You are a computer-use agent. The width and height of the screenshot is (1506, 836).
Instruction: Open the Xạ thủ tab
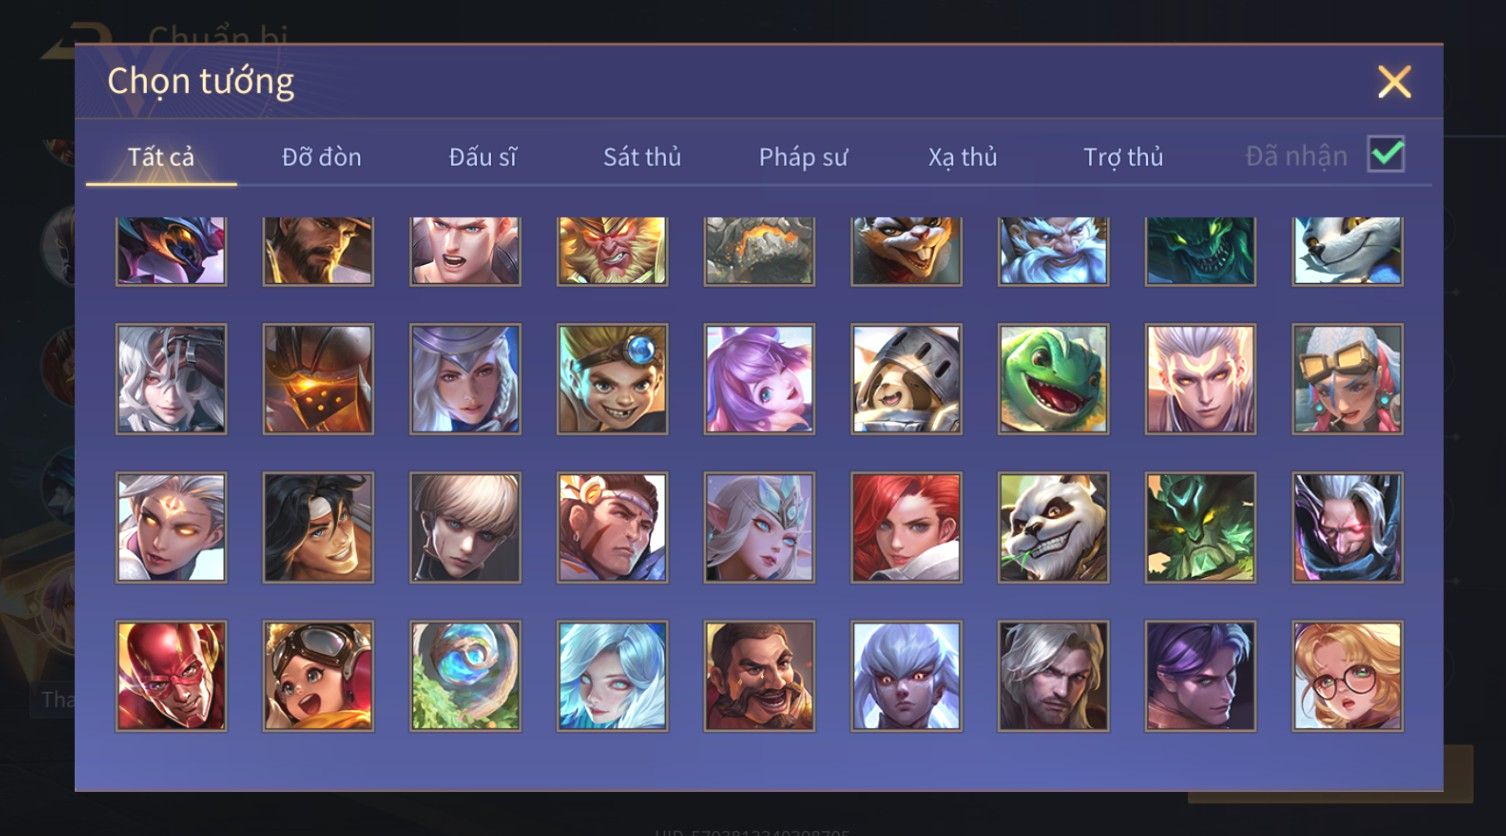click(x=963, y=157)
